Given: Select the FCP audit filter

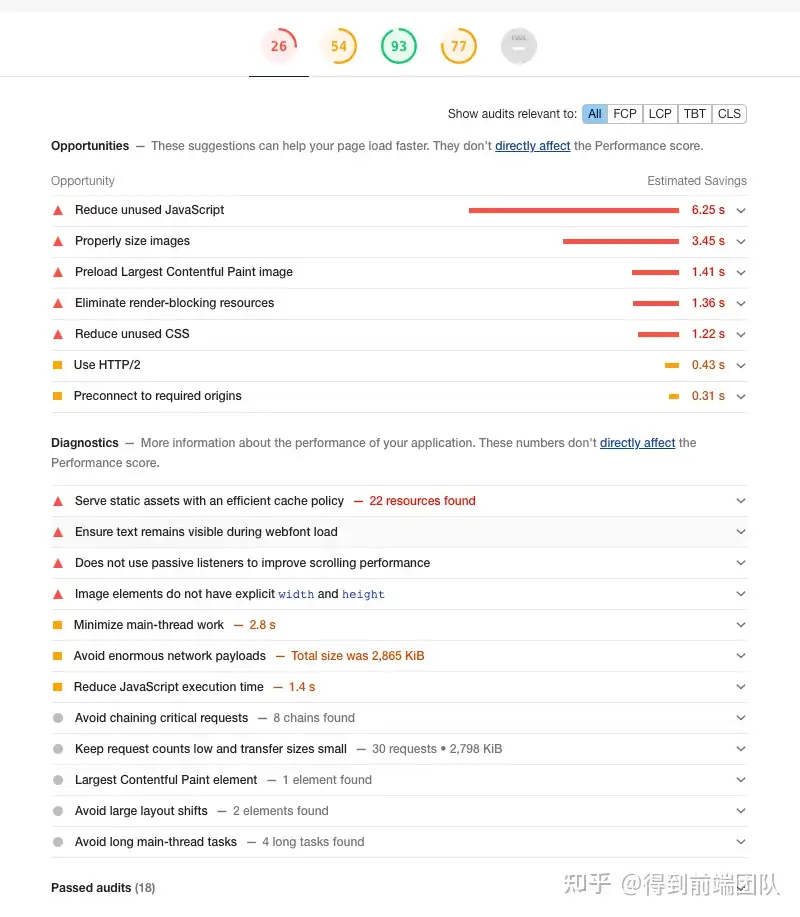Looking at the screenshot, I should point(625,114).
